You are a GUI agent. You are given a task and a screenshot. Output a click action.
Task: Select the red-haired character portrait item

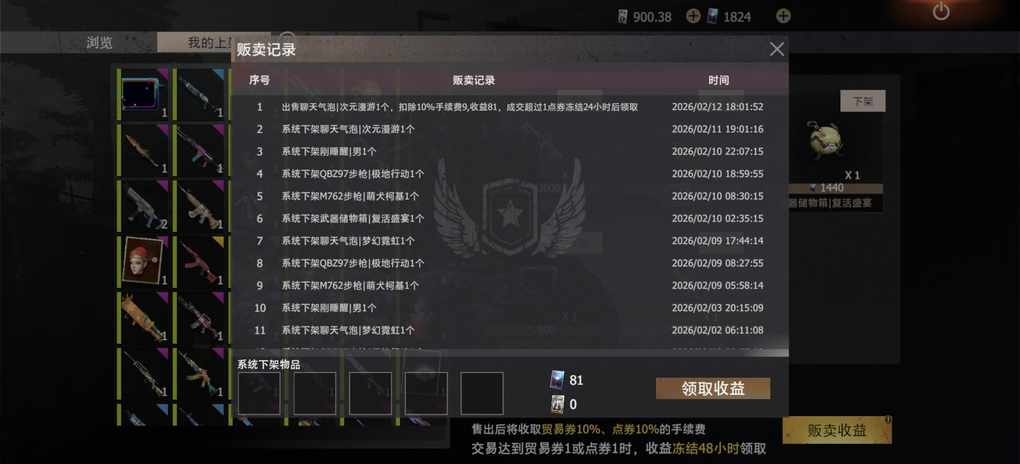point(142,260)
